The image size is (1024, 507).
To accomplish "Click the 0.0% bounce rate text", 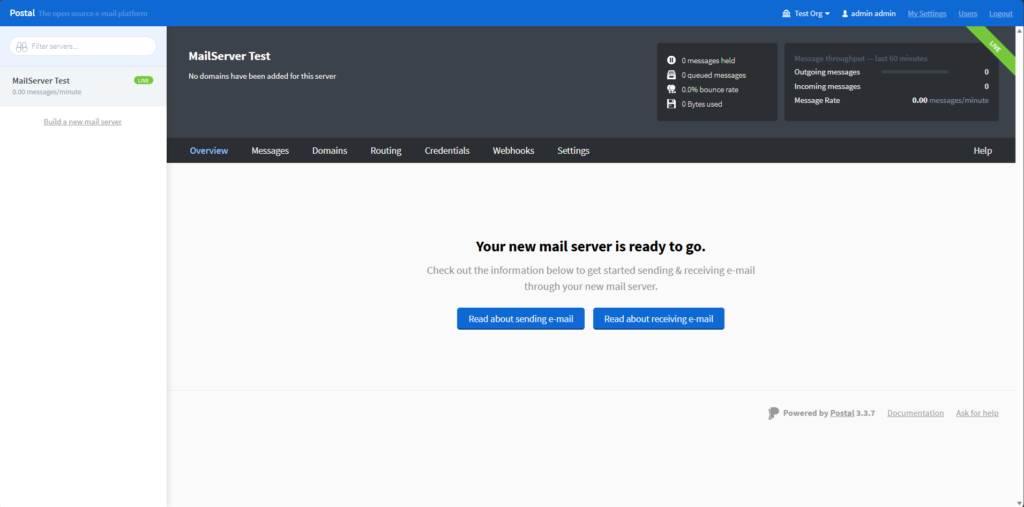I will point(710,90).
